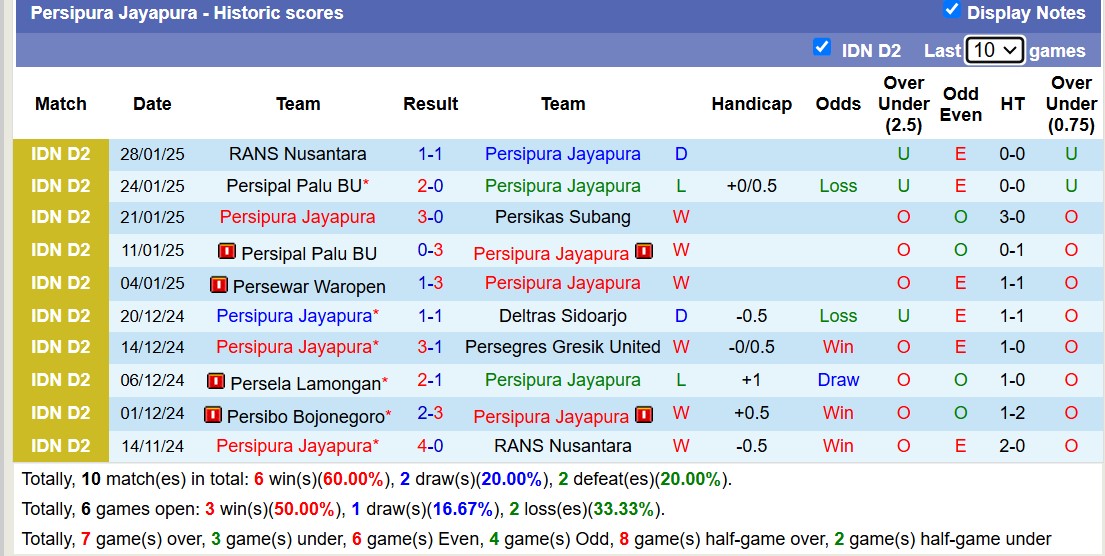This screenshot has height=556, width=1105.
Task: Click the -0/0.5 handicap value
Action: (751, 347)
